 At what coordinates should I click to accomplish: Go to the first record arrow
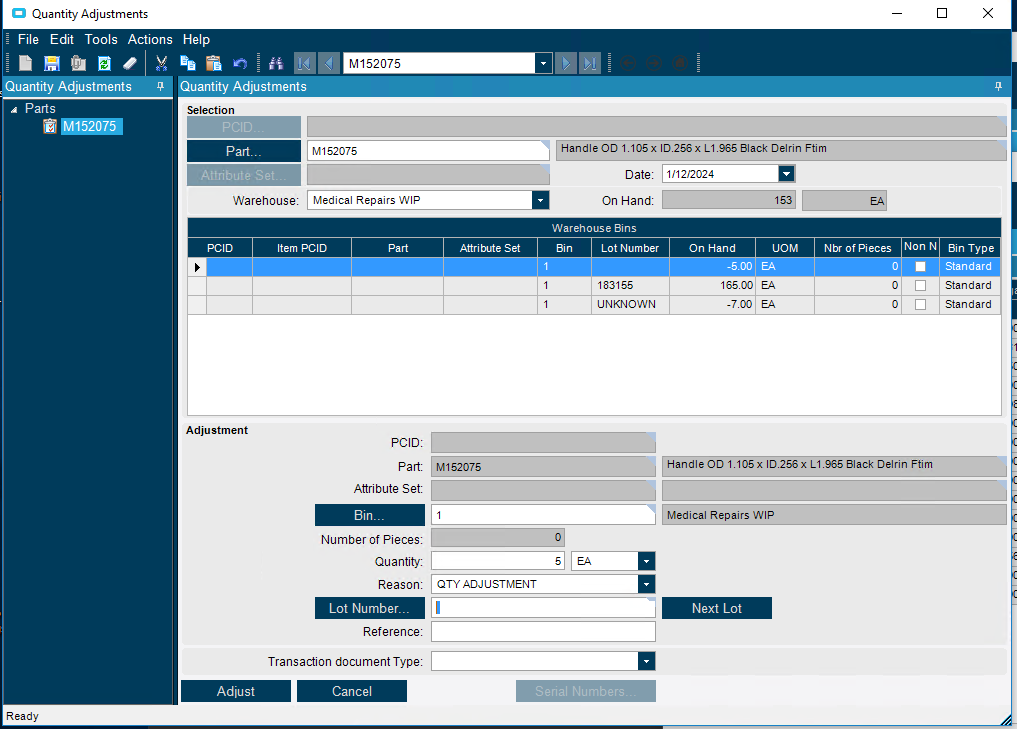pos(304,63)
